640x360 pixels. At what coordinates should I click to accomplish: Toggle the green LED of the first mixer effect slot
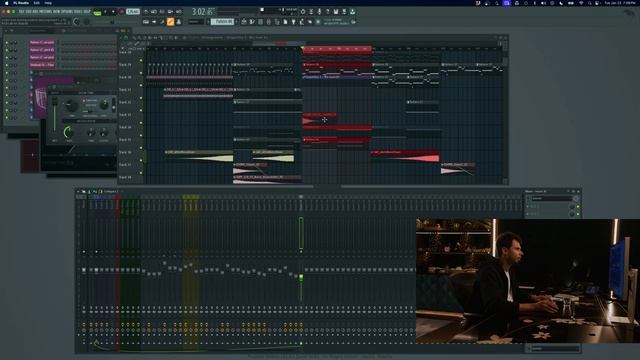click(x=578, y=207)
